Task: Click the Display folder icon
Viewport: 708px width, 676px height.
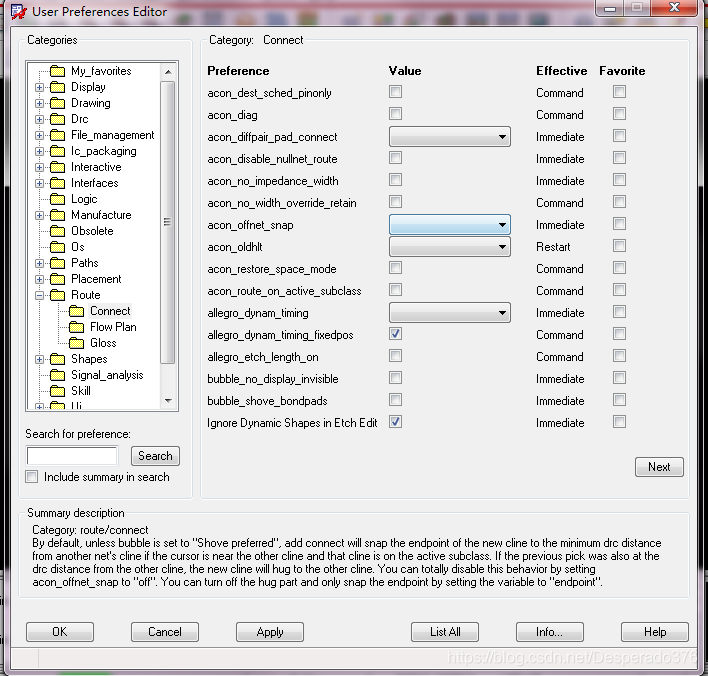Action: tap(57, 87)
